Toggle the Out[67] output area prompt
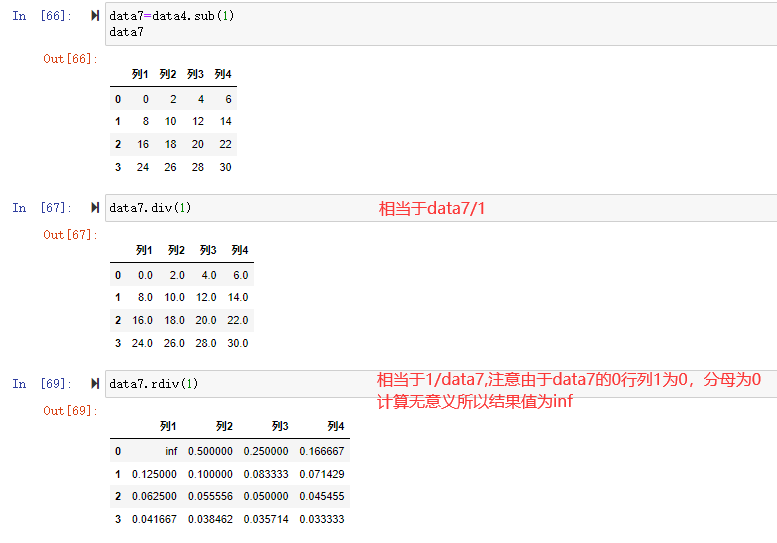777x543 pixels. (x=68, y=235)
